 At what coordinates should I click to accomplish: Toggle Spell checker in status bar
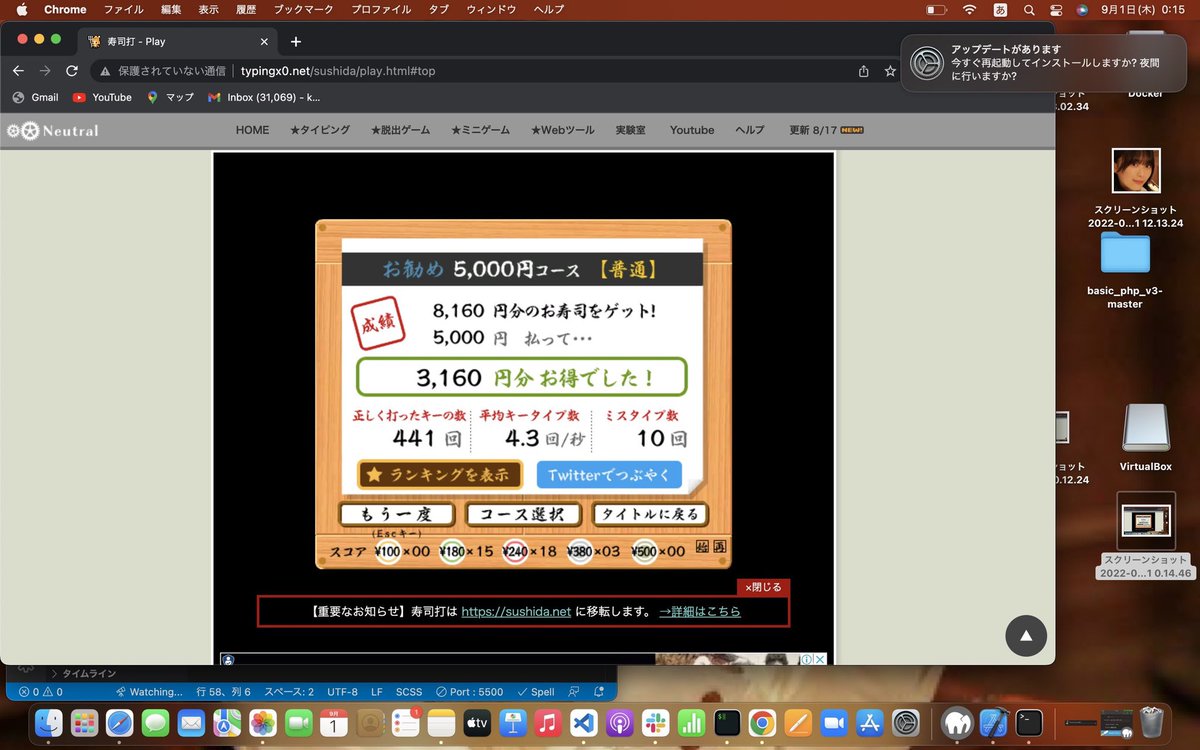[536, 692]
